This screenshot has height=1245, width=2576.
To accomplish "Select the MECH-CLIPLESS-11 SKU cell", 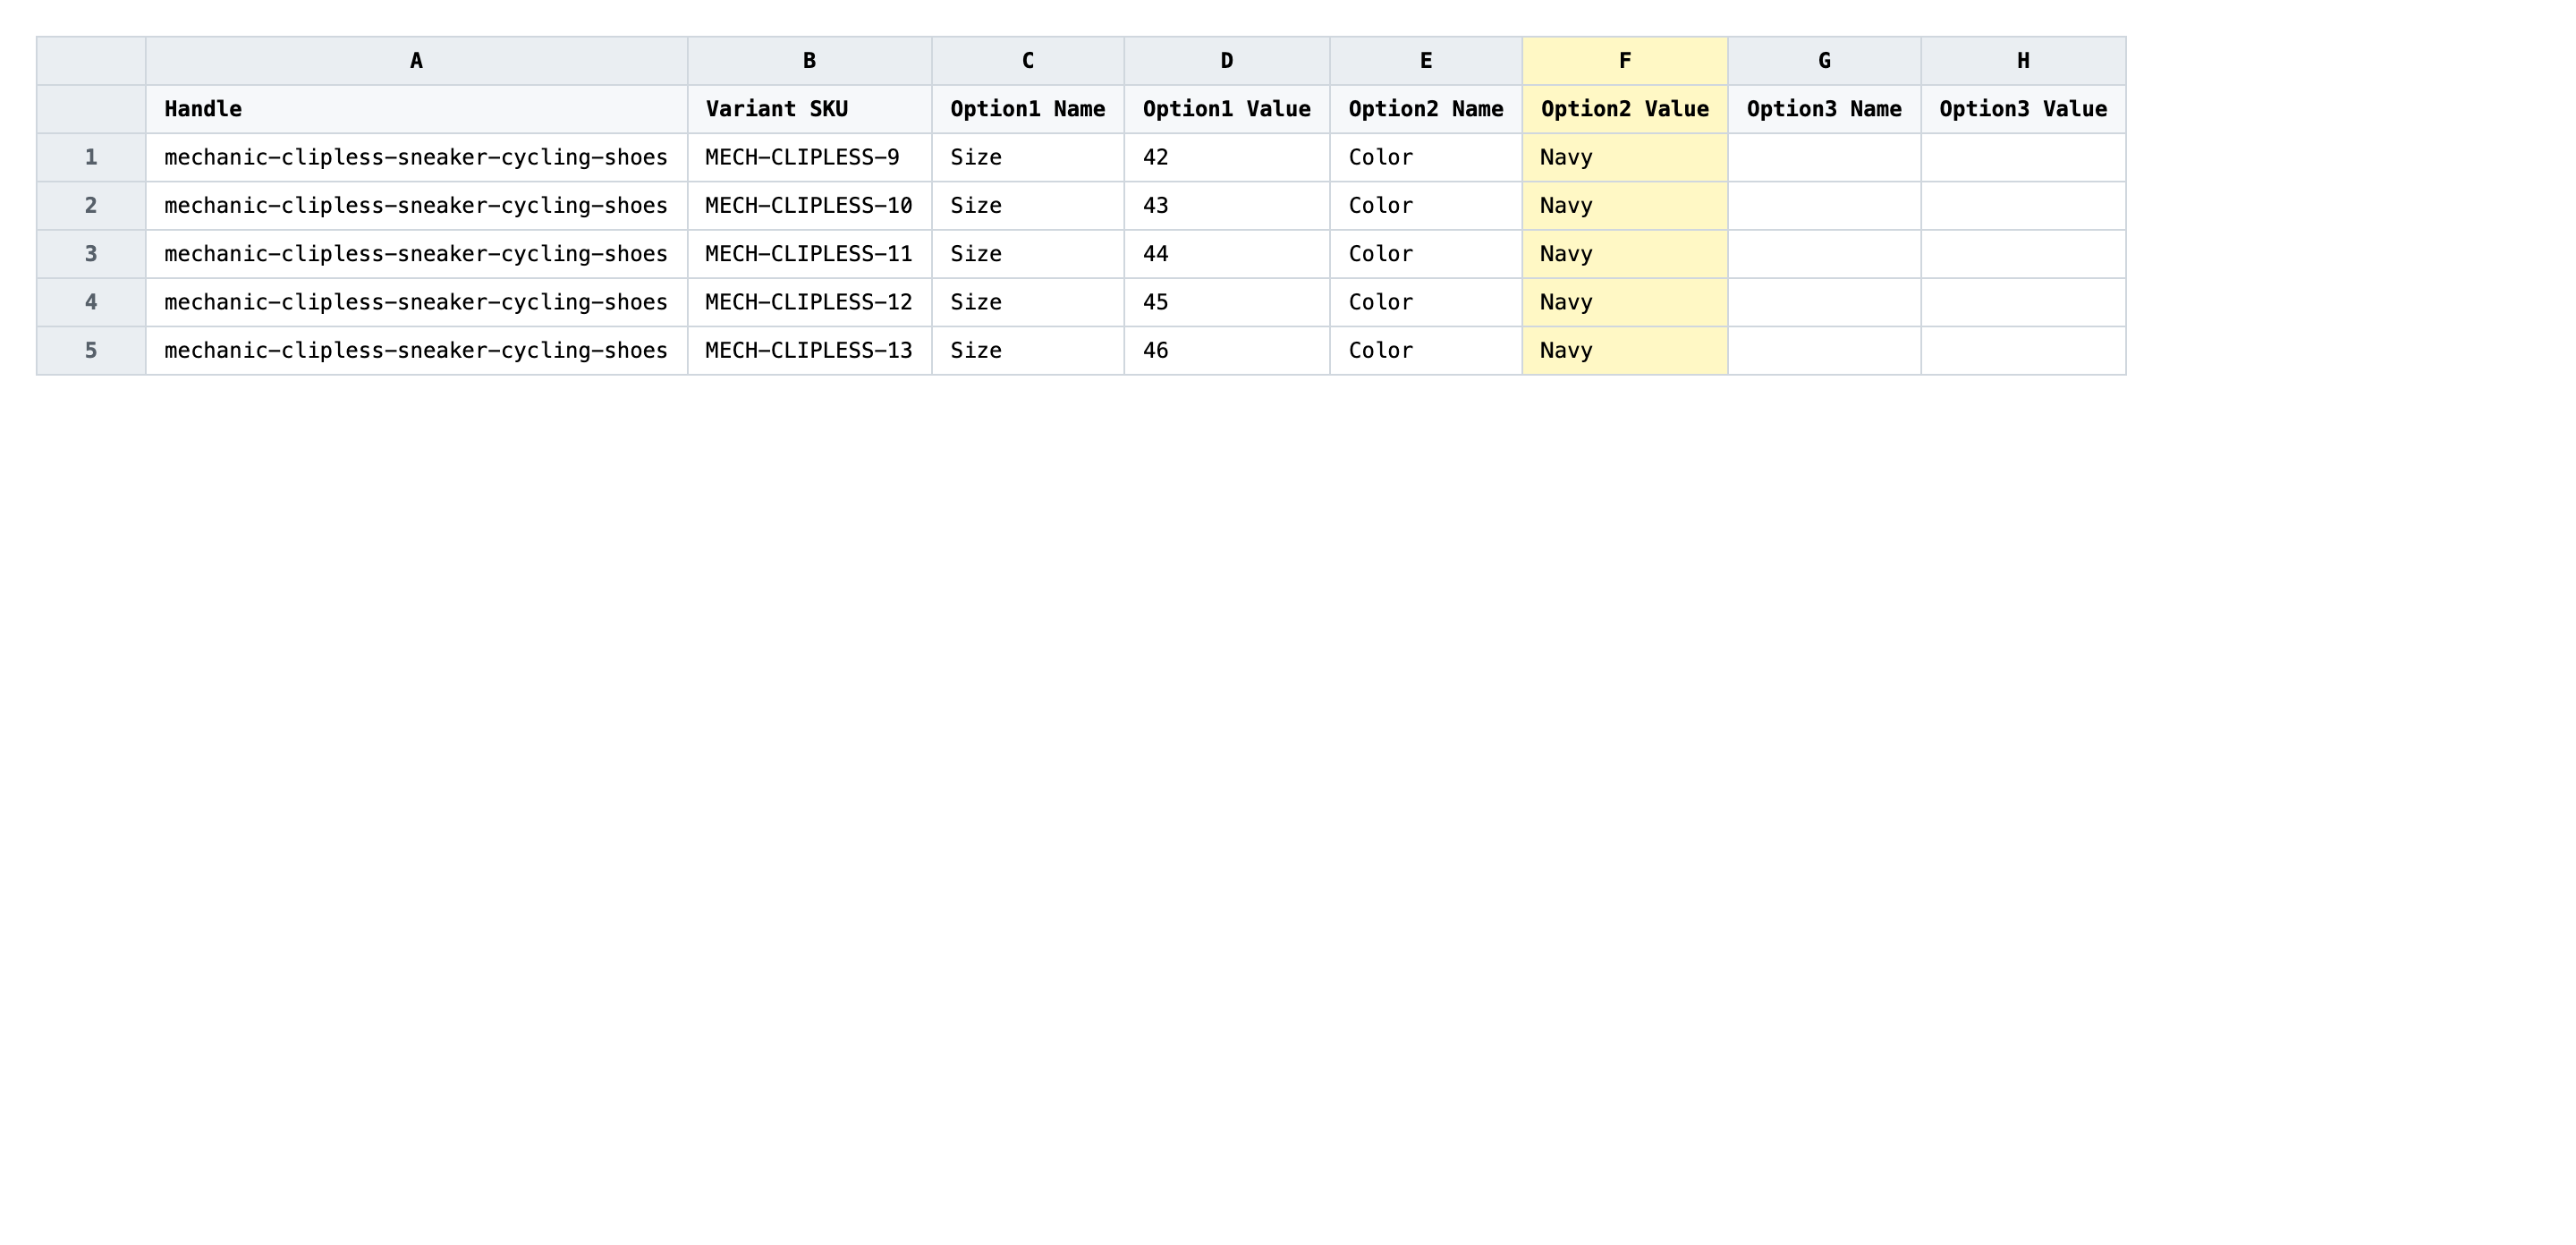I will click(x=809, y=254).
